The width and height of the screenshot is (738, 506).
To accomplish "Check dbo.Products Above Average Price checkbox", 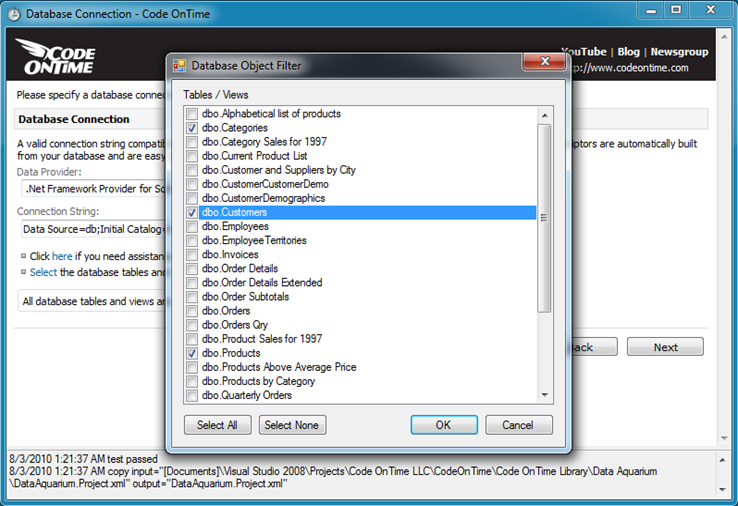I will pos(192,368).
